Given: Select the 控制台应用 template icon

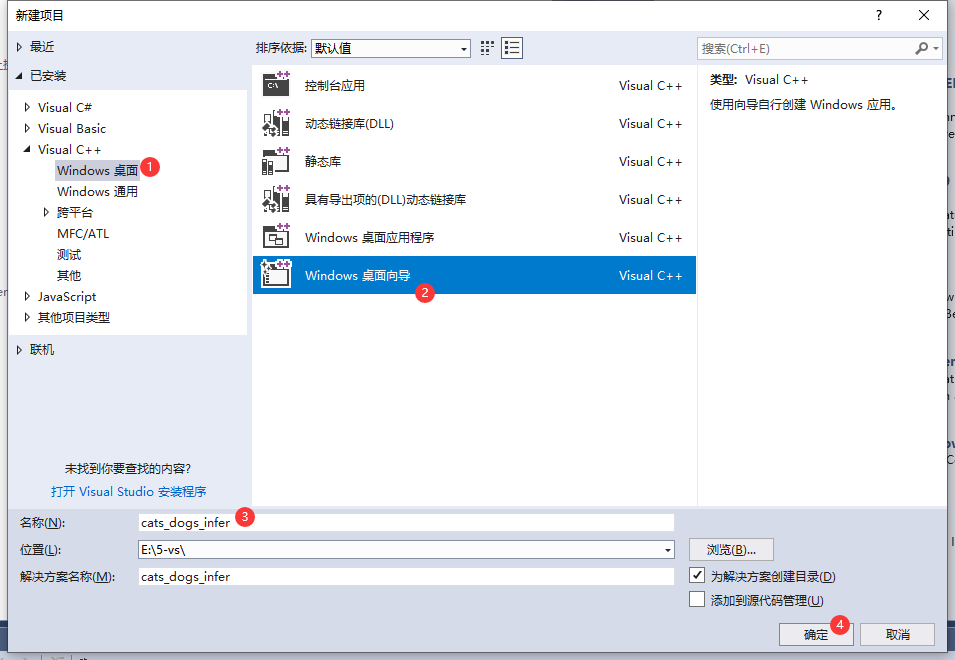Looking at the screenshot, I should [276, 85].
